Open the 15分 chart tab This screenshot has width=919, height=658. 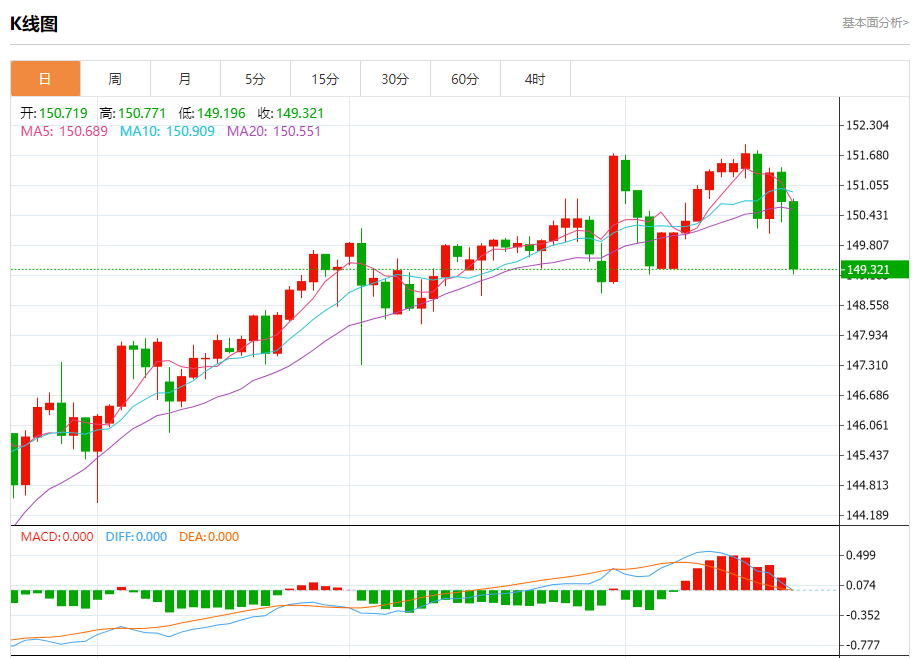(x=325, y=79)
